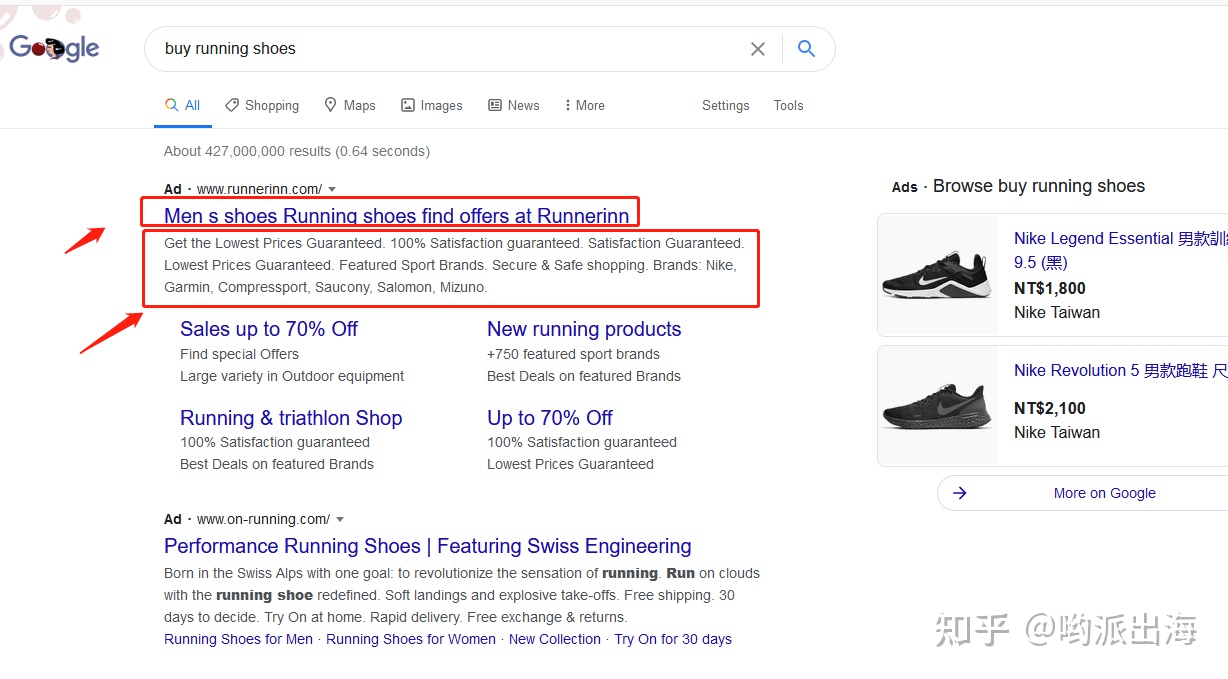Open the 'Running & triathlon Shop' sitelink
The image size is (1228, 679).
click(291, 418)
